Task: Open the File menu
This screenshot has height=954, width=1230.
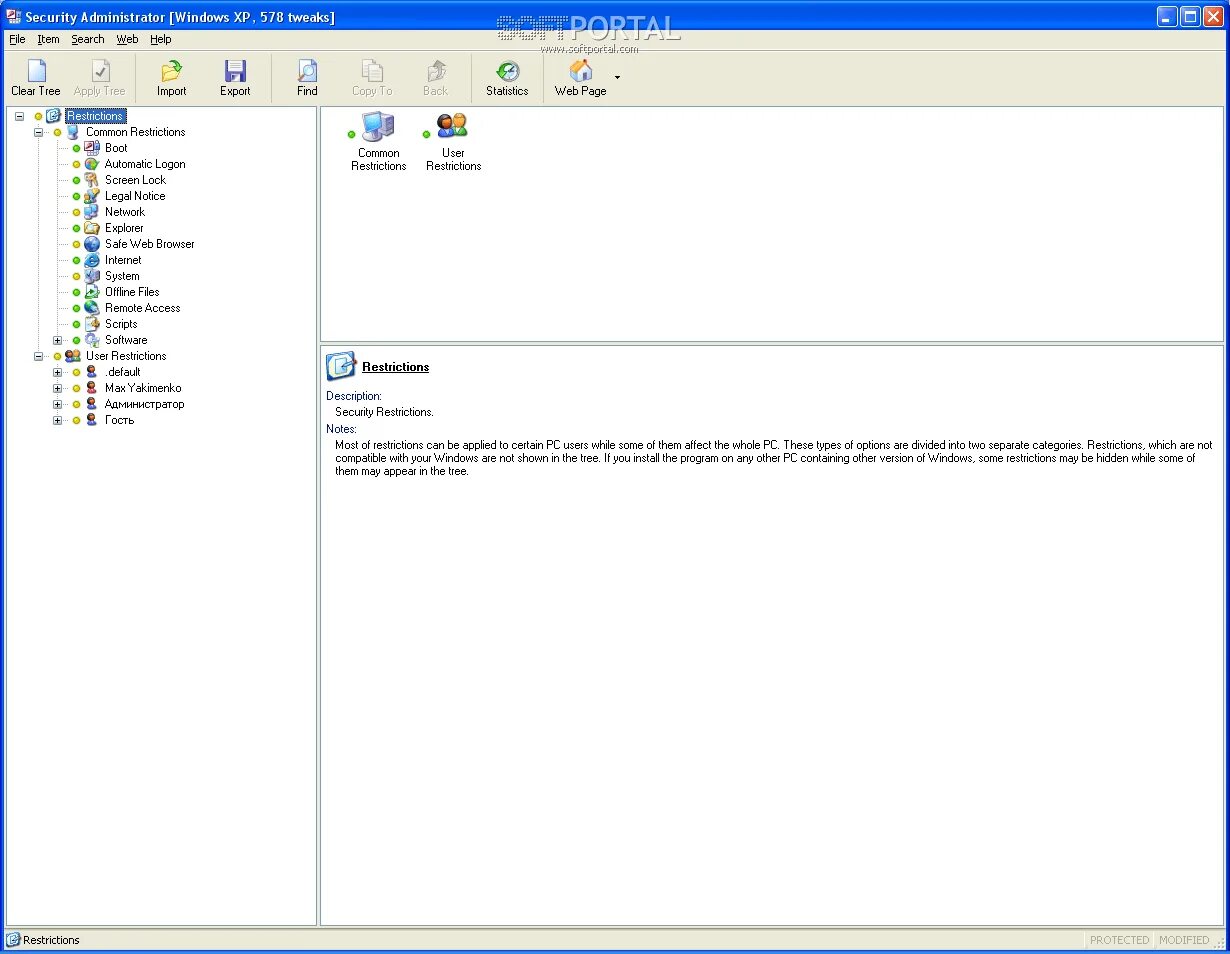Action: (x=17, y=39)
